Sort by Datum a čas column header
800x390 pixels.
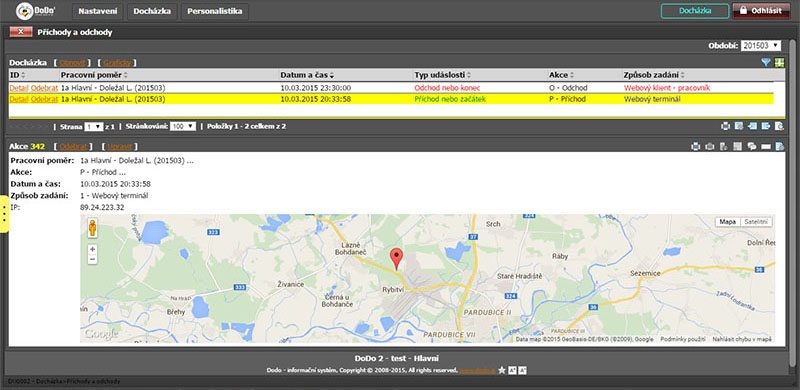click(308, 75)
